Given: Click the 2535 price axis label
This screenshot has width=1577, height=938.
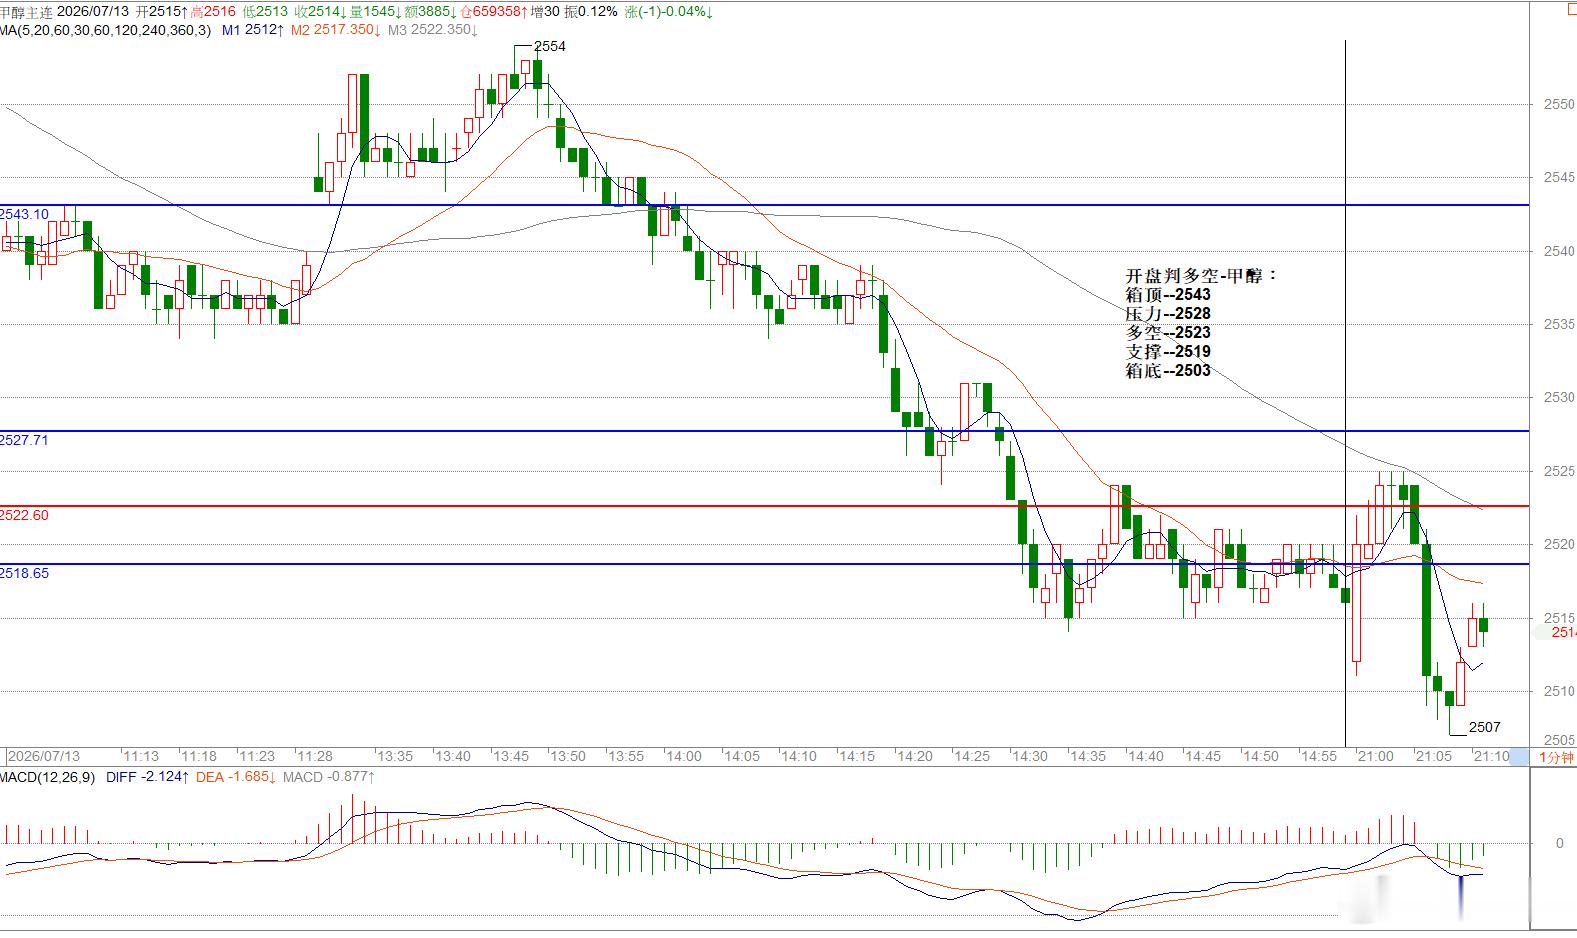Looking at the screenshot, I should click(x=1559, y=324).
